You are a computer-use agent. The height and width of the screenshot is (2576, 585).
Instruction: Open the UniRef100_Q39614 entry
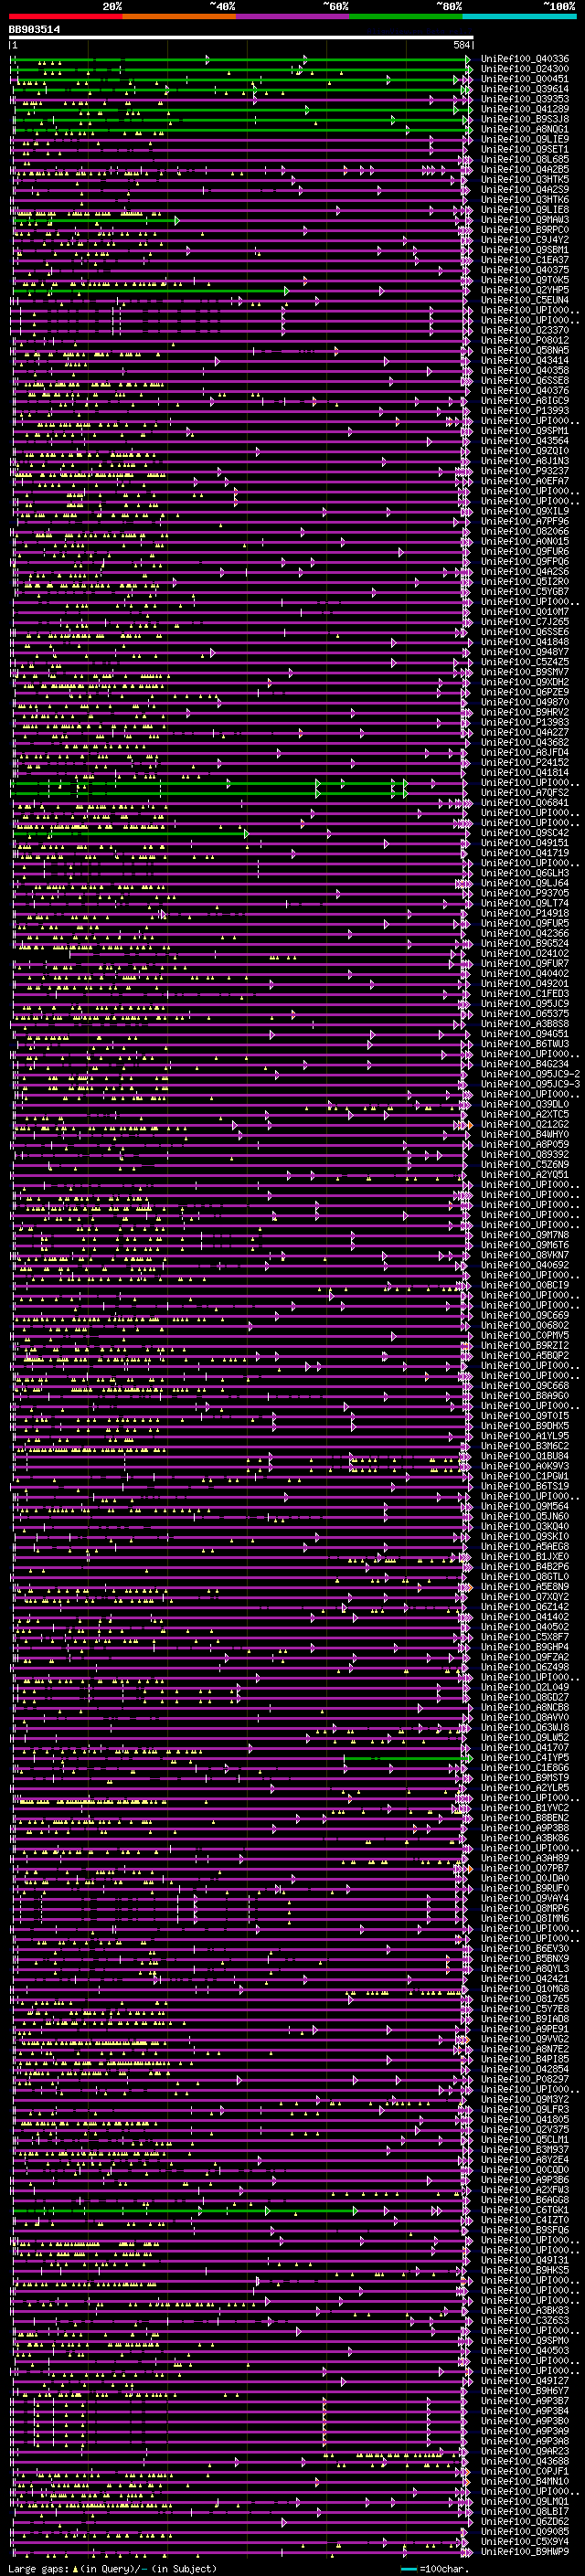click(525, 89)
